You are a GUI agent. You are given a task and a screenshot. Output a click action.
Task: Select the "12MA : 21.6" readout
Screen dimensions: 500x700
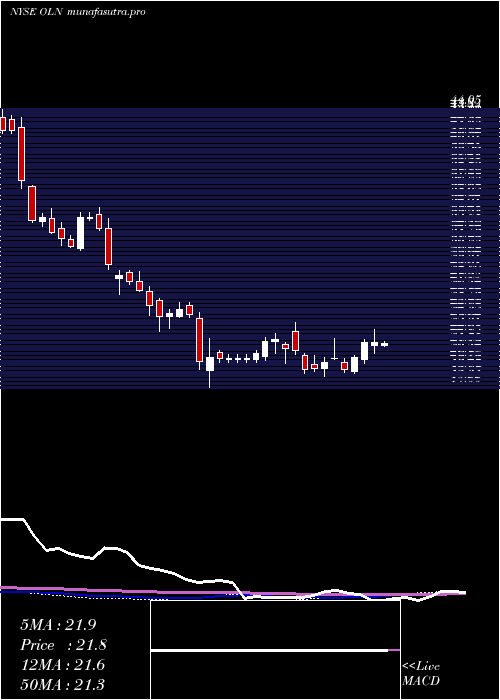tap(62, 665)
